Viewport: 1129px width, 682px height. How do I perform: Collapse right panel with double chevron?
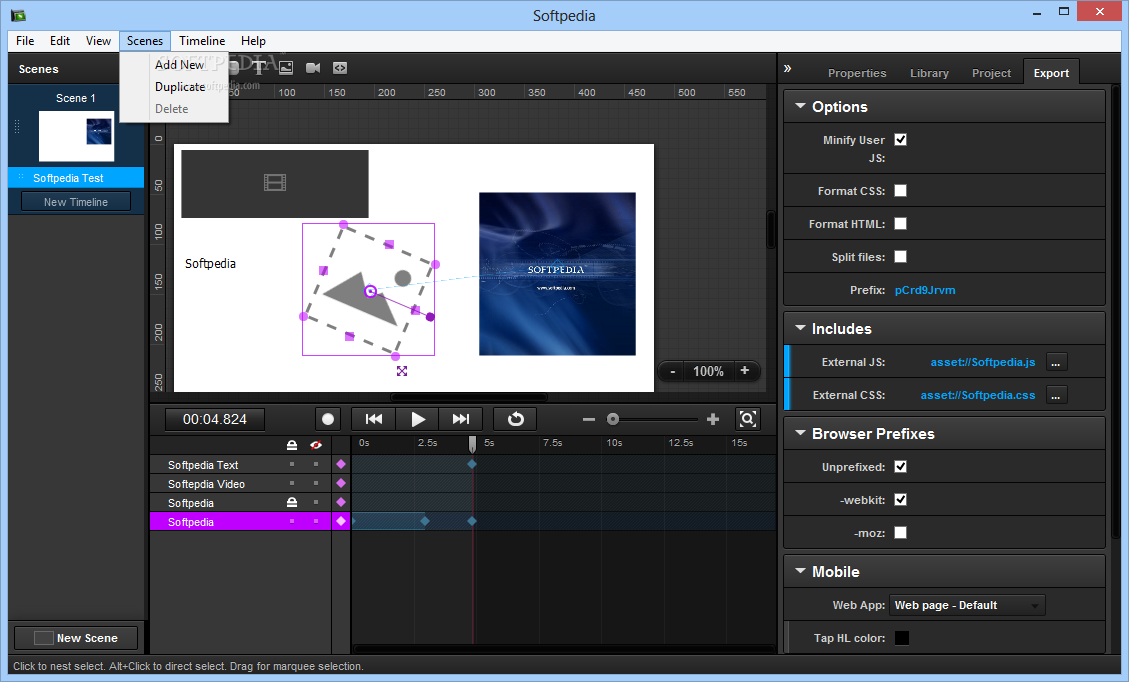[x=788, y=68]
